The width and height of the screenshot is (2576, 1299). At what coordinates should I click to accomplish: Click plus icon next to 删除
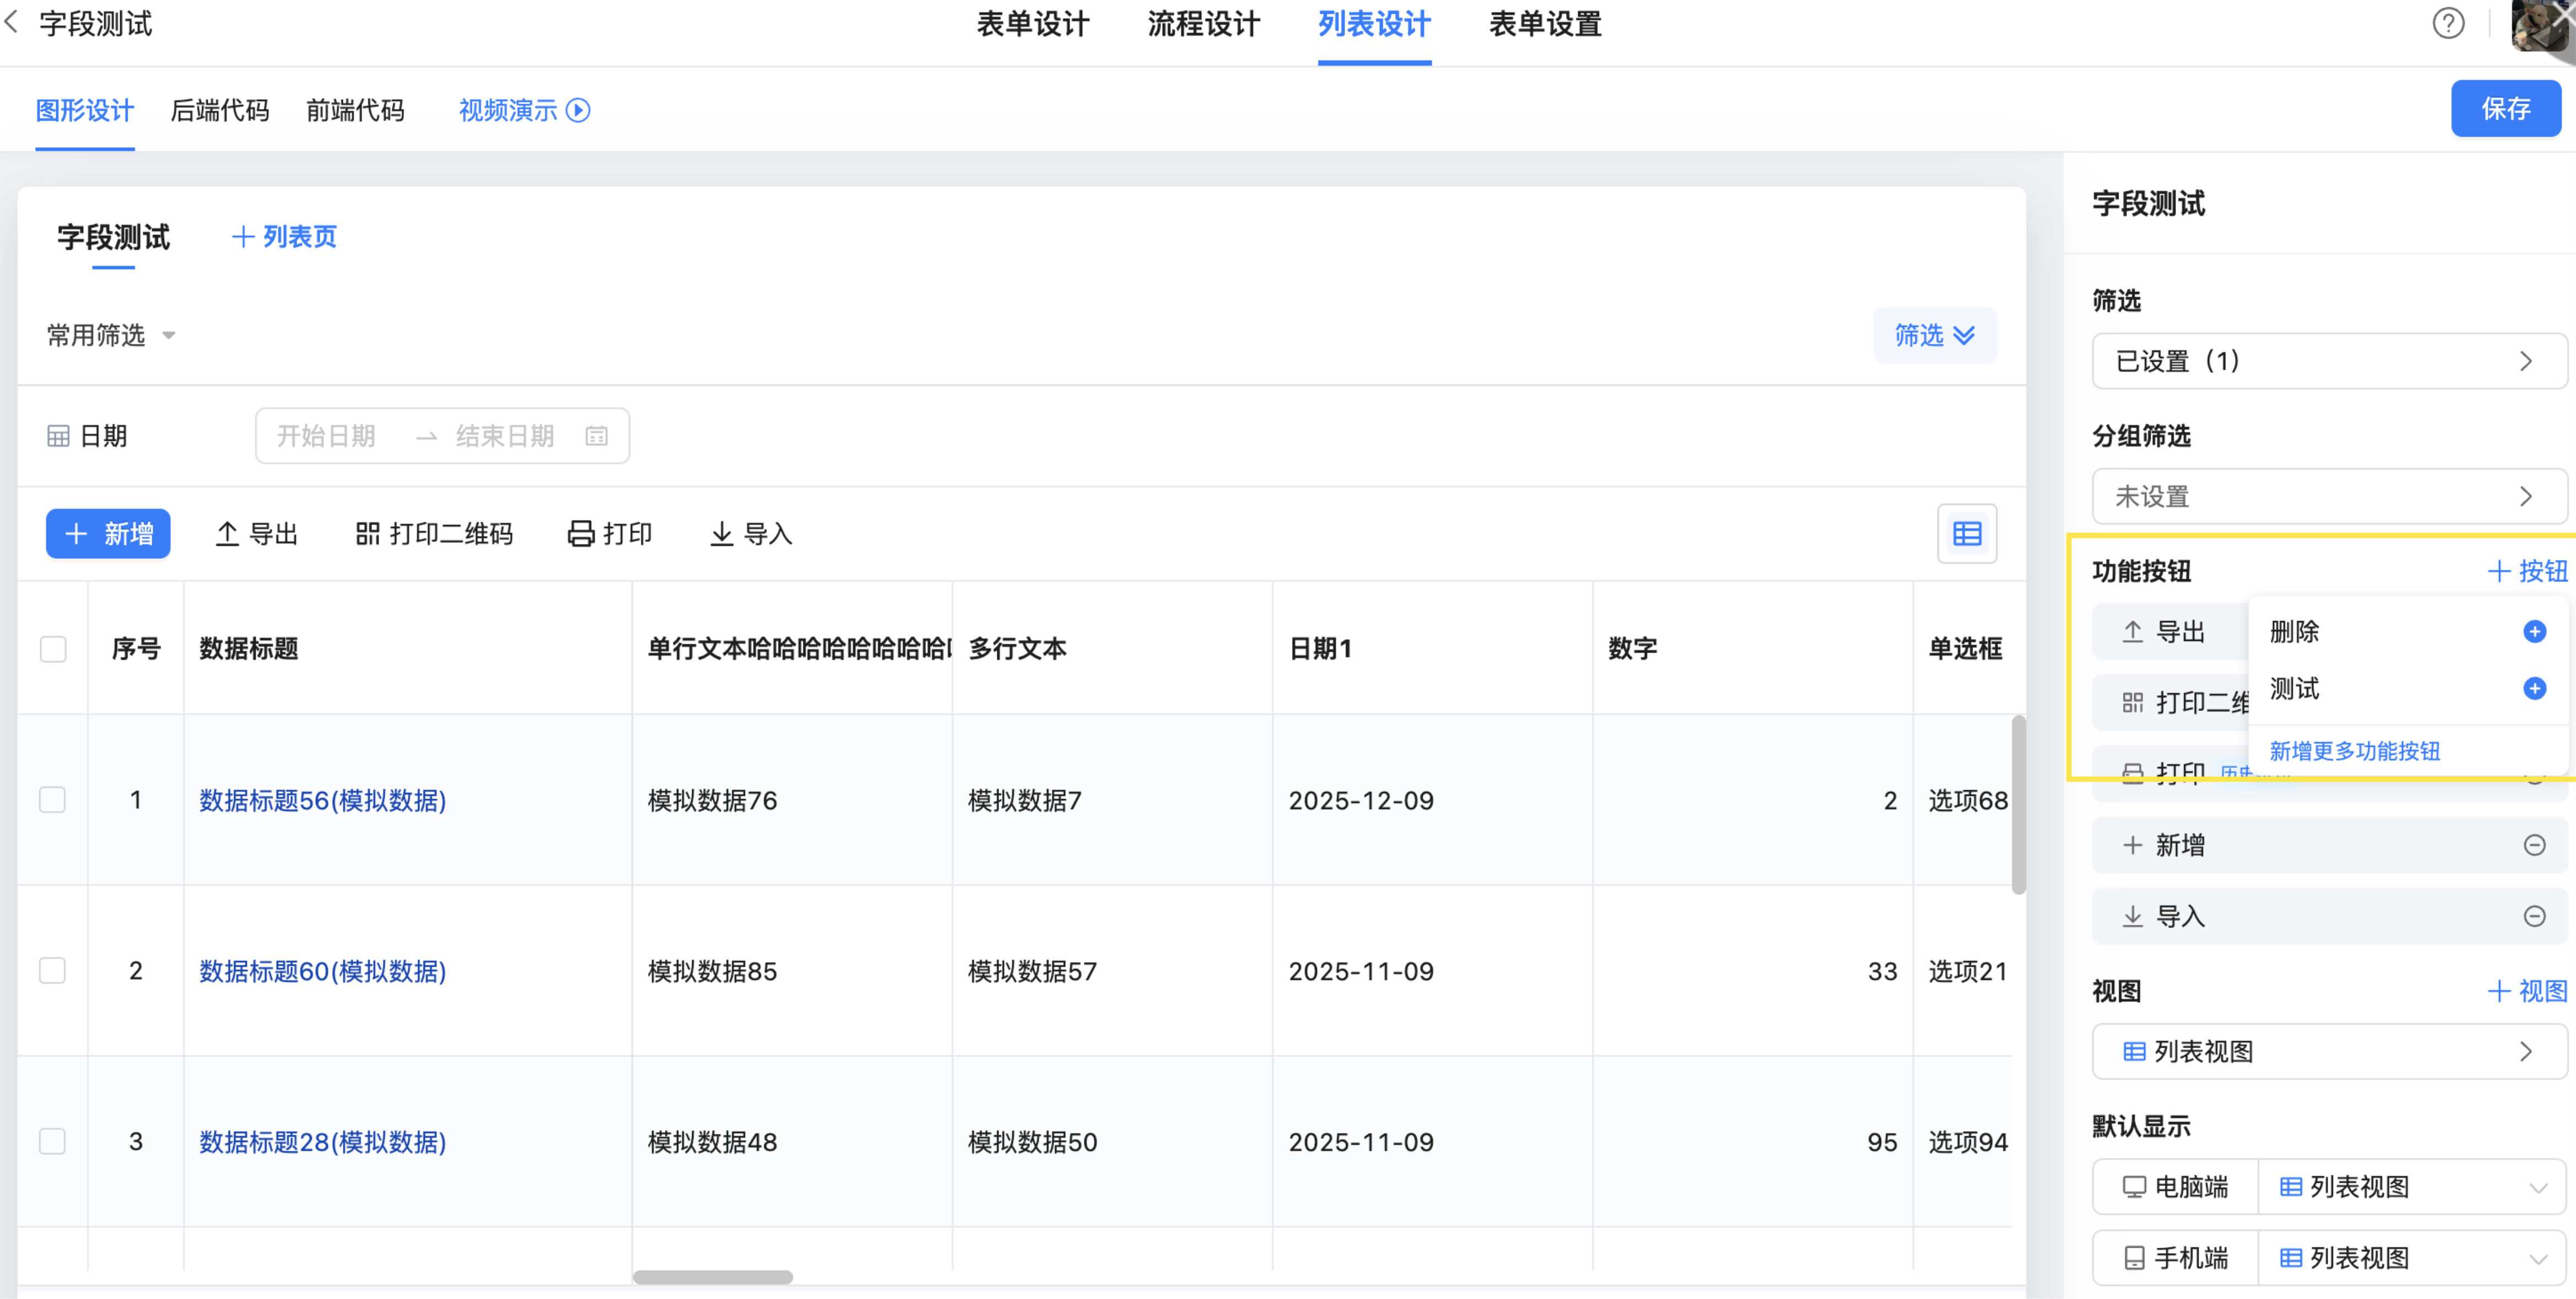(2534, 631)
